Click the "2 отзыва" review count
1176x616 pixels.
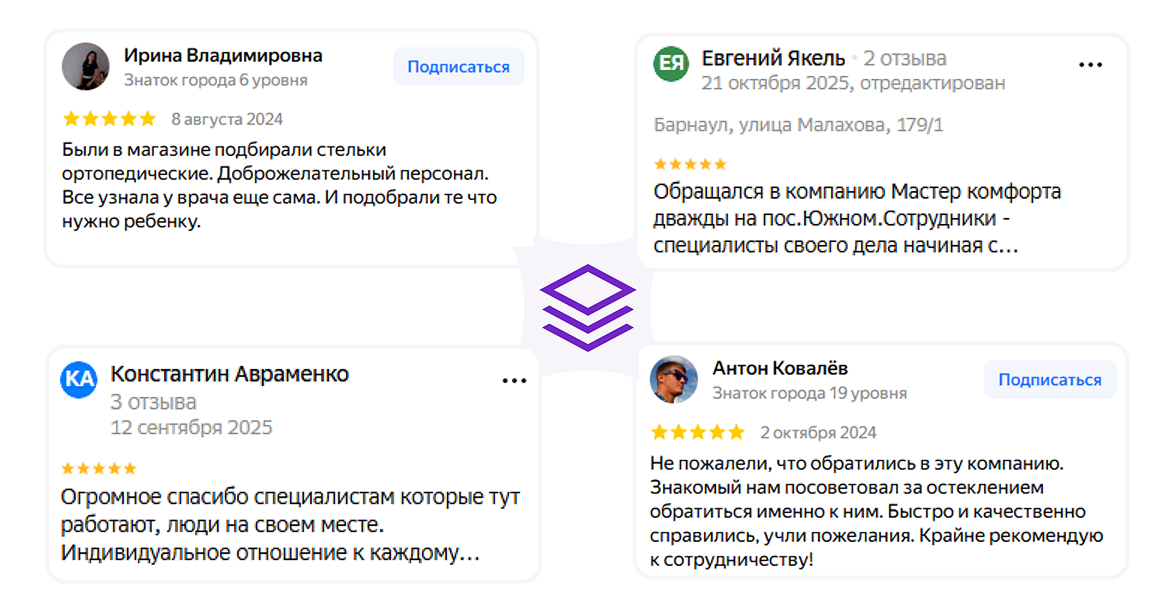click(905, 58)
